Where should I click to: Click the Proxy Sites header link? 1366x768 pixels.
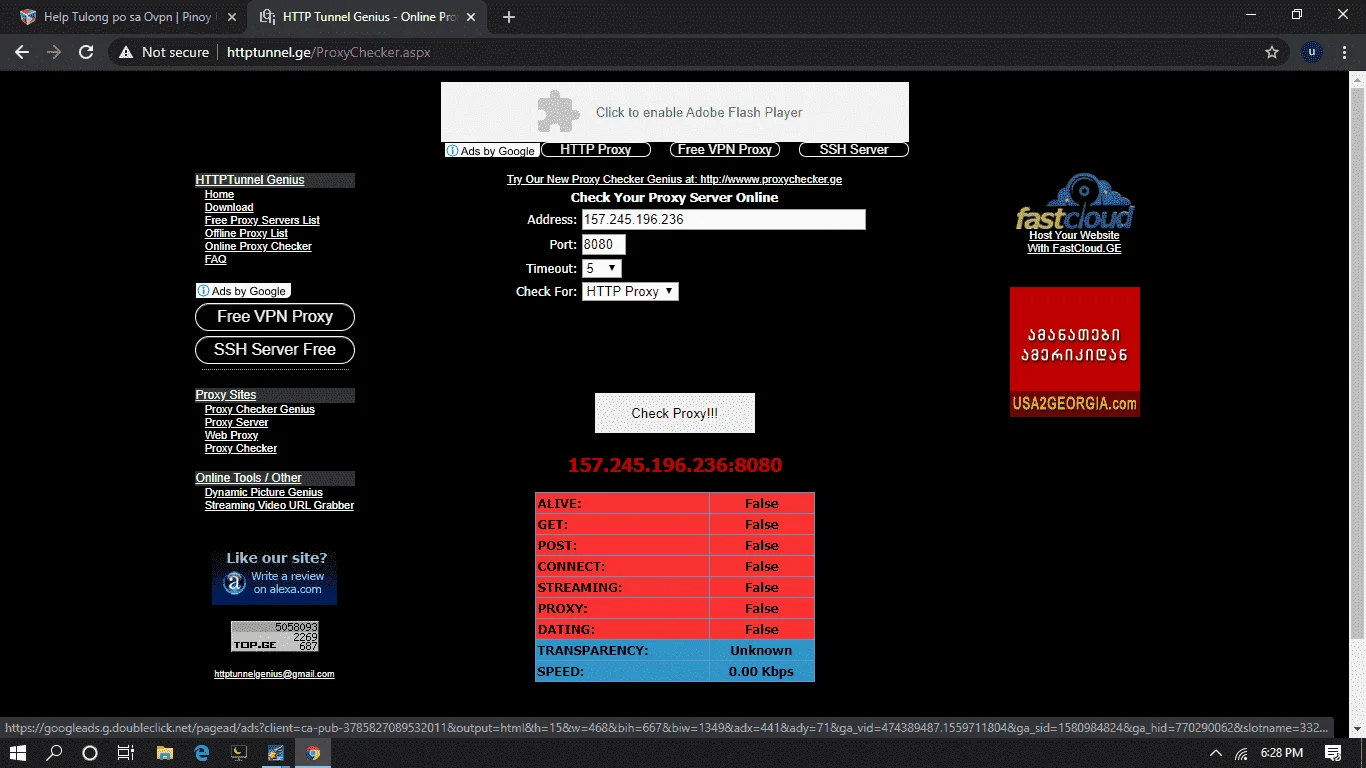226,395
